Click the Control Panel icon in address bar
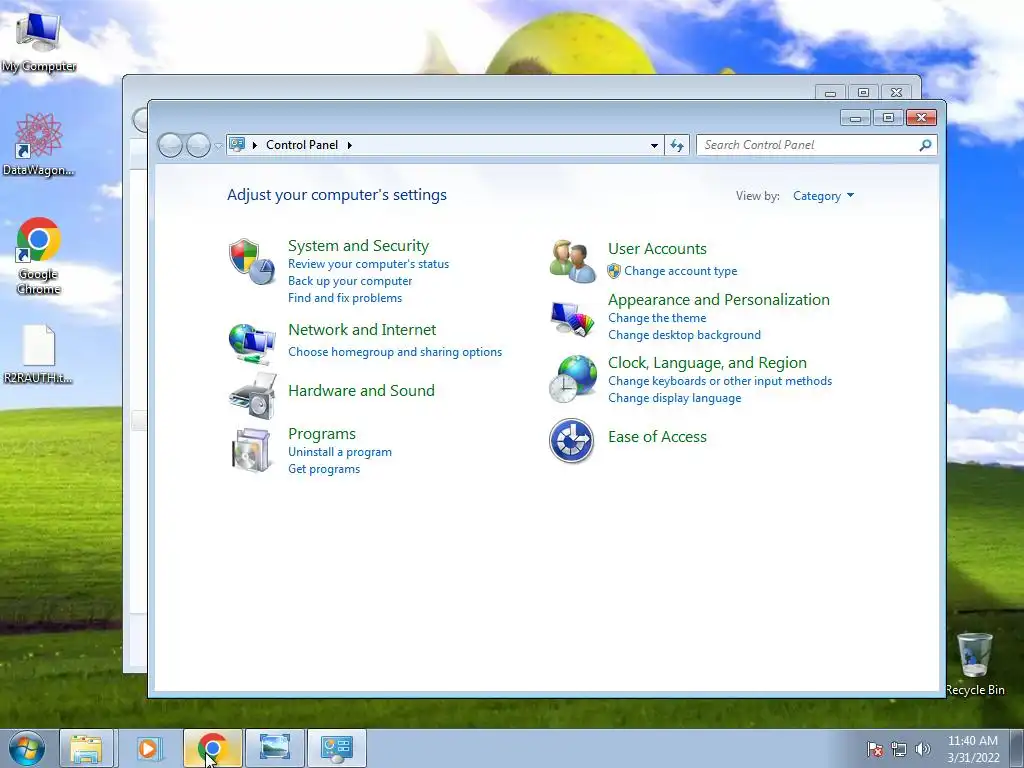The height and width of the screenshot is (768, 1024). pyautogui.click(x=237, y=144)
